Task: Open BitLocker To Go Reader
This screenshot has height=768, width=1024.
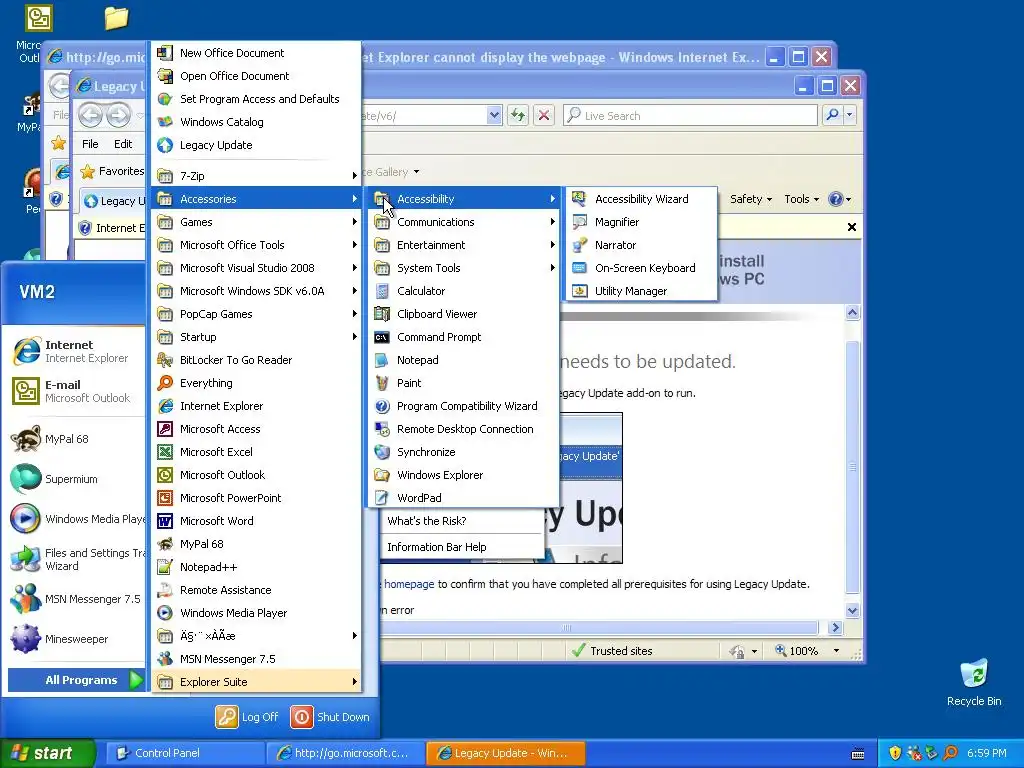Action: click(257, 360)
